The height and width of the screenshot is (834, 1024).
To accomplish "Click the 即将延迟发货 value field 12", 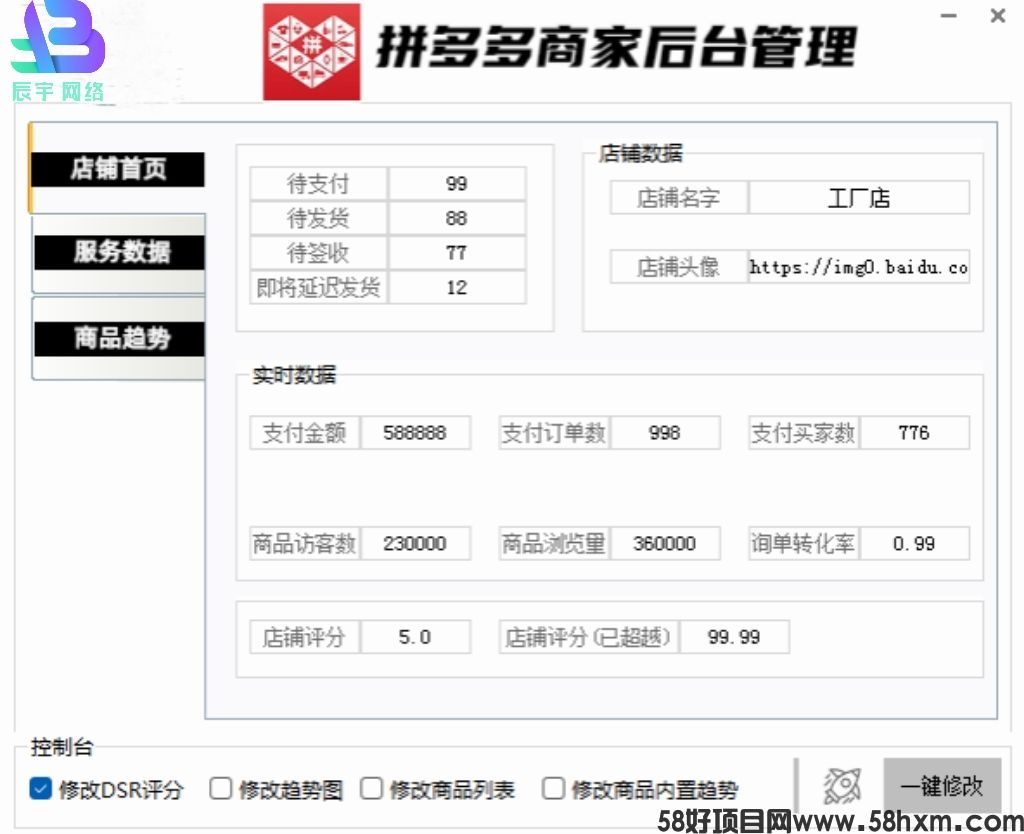I will point(457,287).
